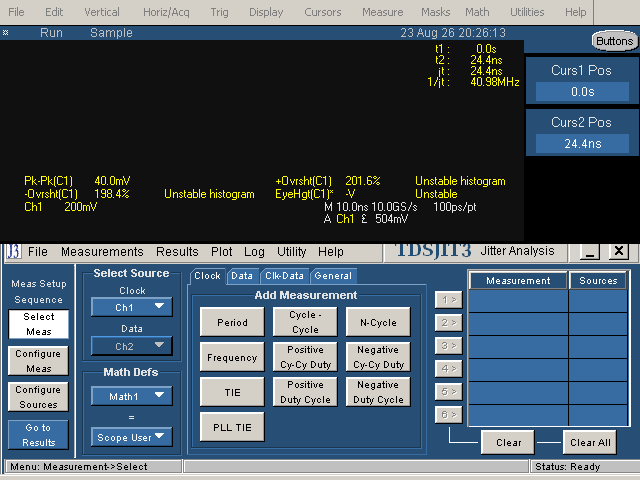Click the Buttons toggle on the scope
This screenshot has height=480, width=640.
(614, 41)
